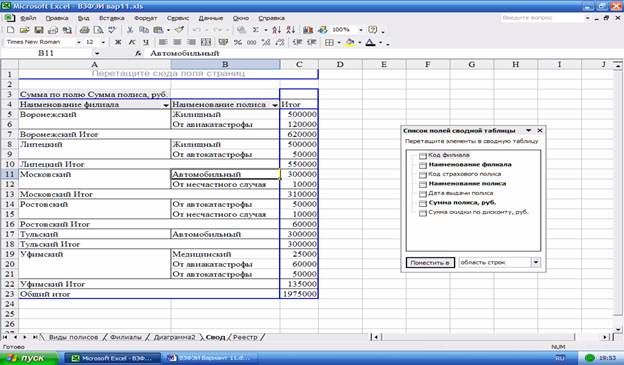
Task: Click the Open file folder icon
Action: click(x=24, y=30)
